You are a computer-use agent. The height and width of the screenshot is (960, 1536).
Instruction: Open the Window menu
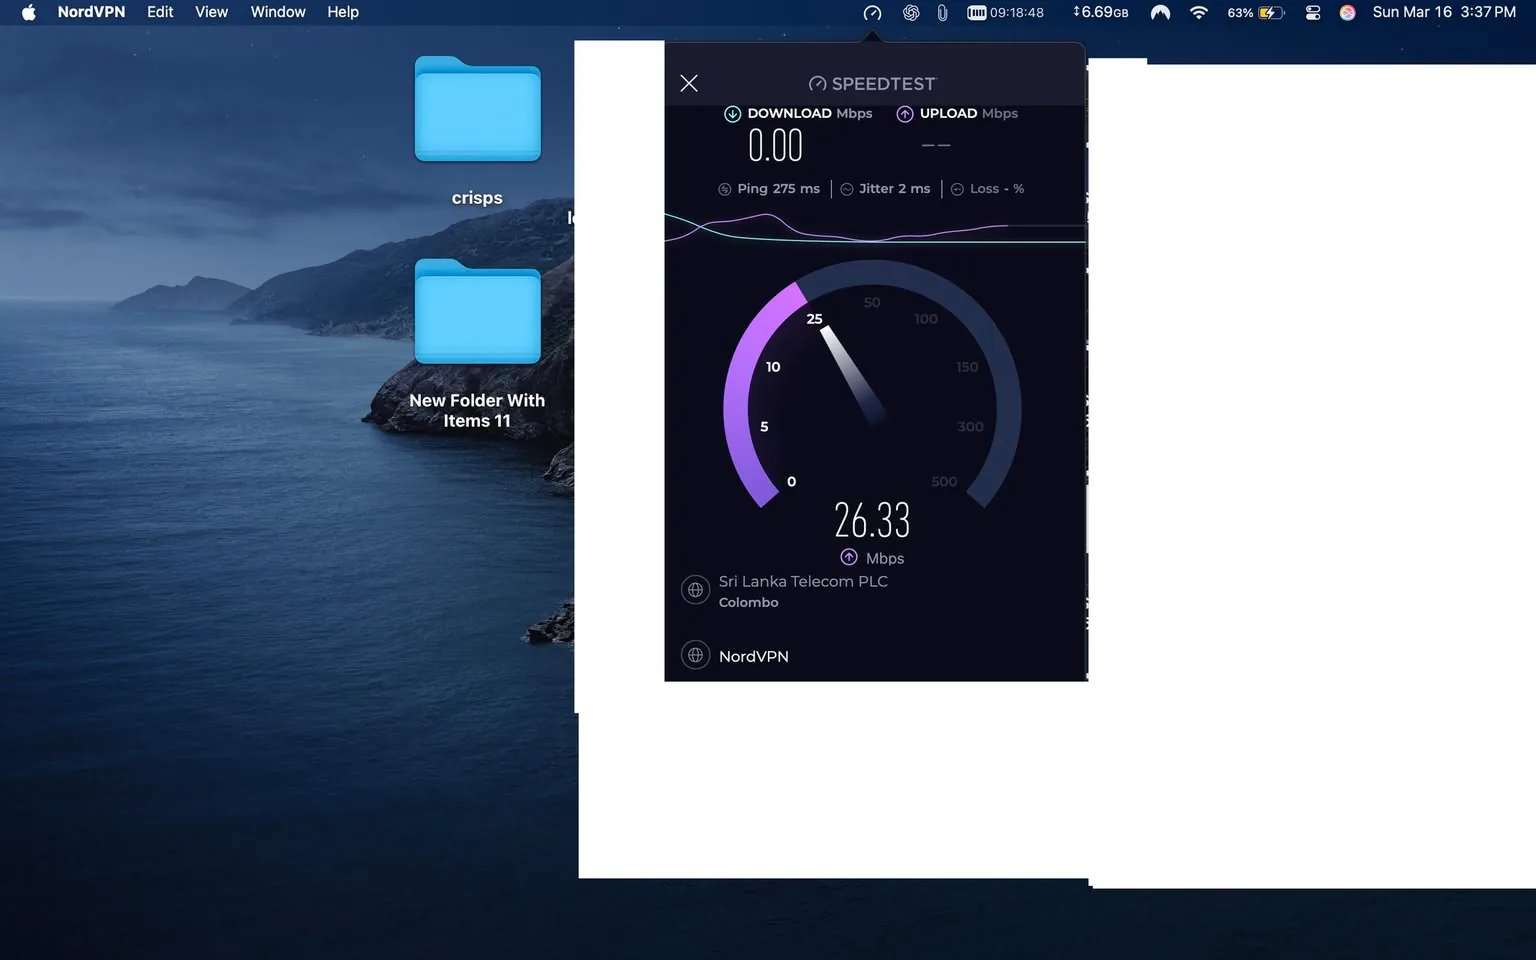pos(277,12)
